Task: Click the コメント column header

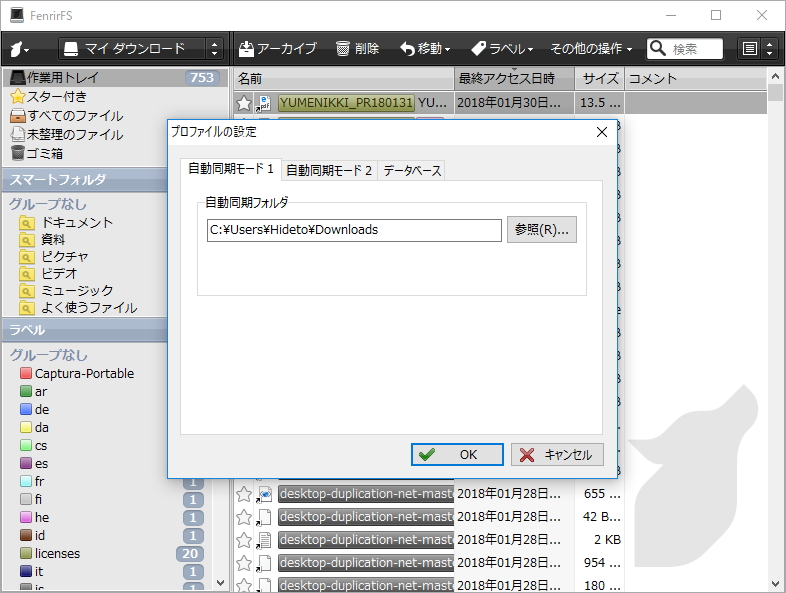Action: 695,78
